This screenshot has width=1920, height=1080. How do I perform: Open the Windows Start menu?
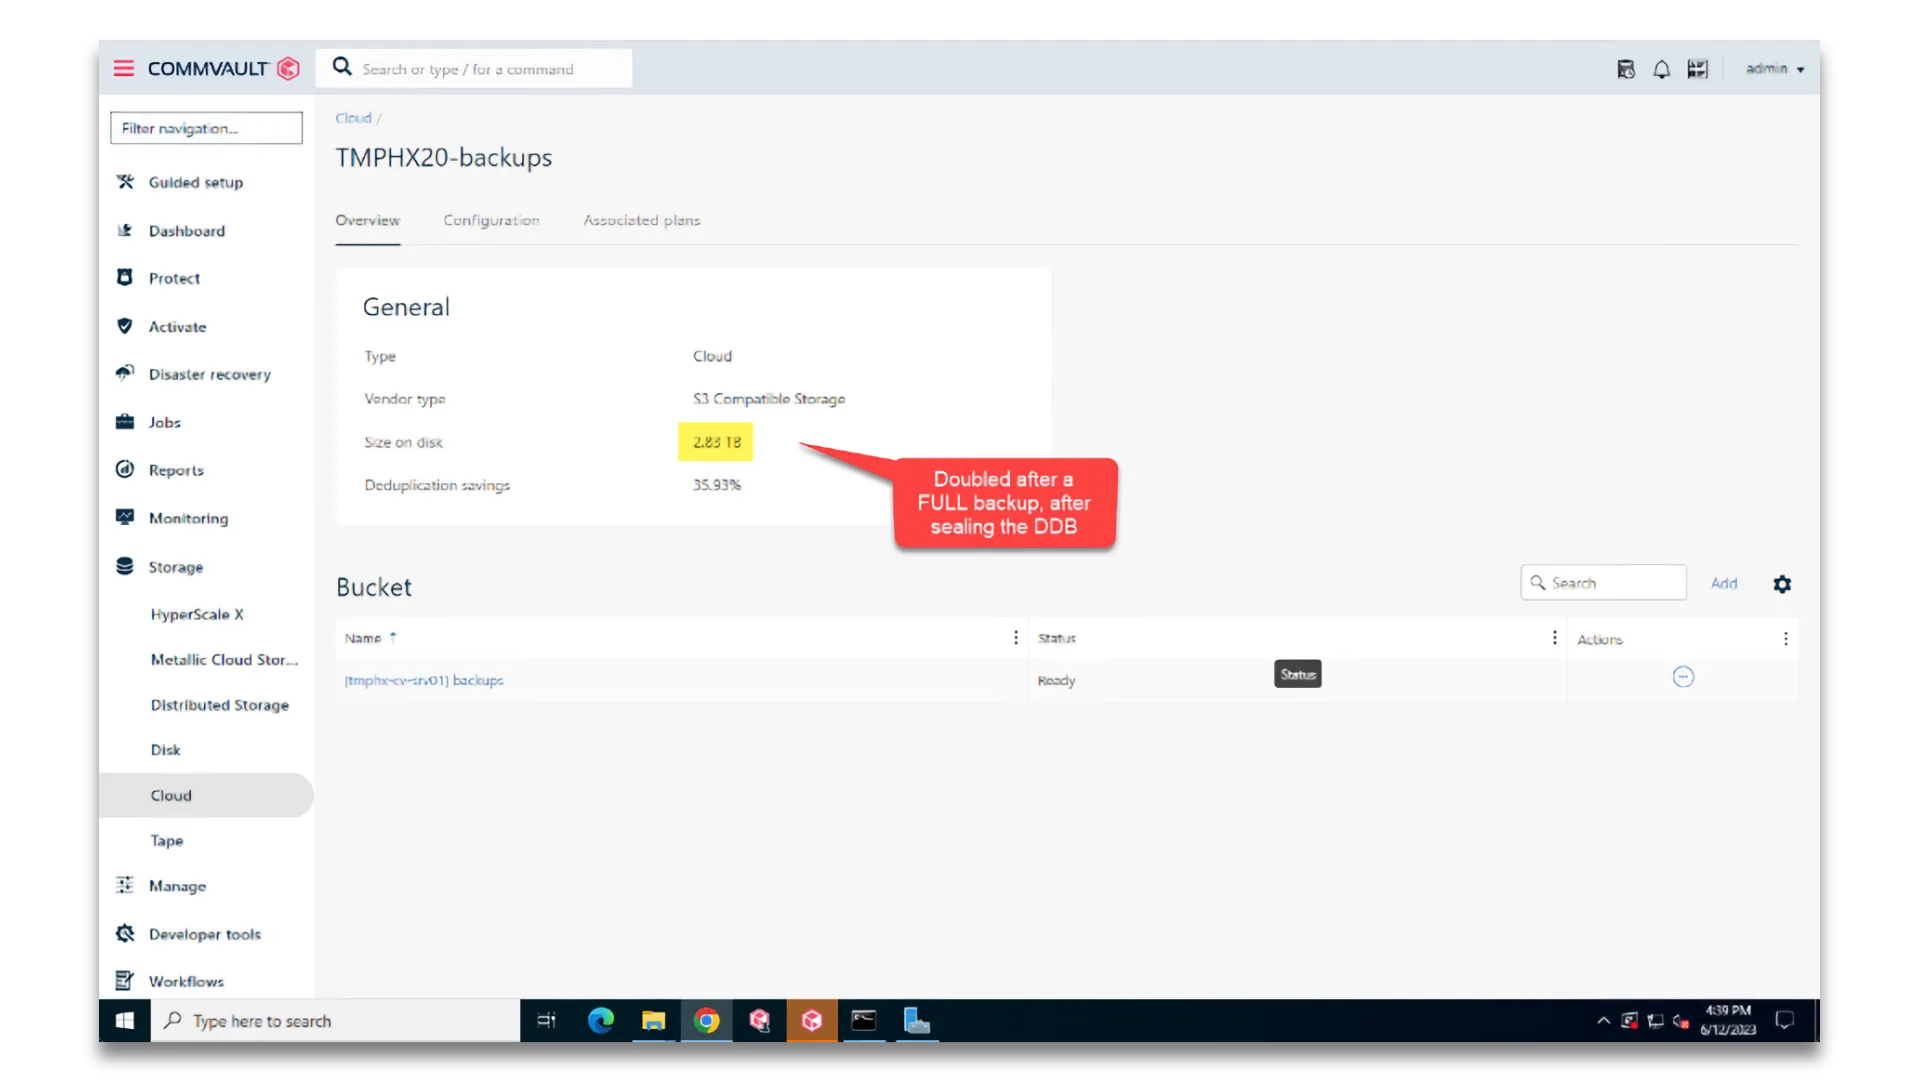click(x=125, y=1020)
